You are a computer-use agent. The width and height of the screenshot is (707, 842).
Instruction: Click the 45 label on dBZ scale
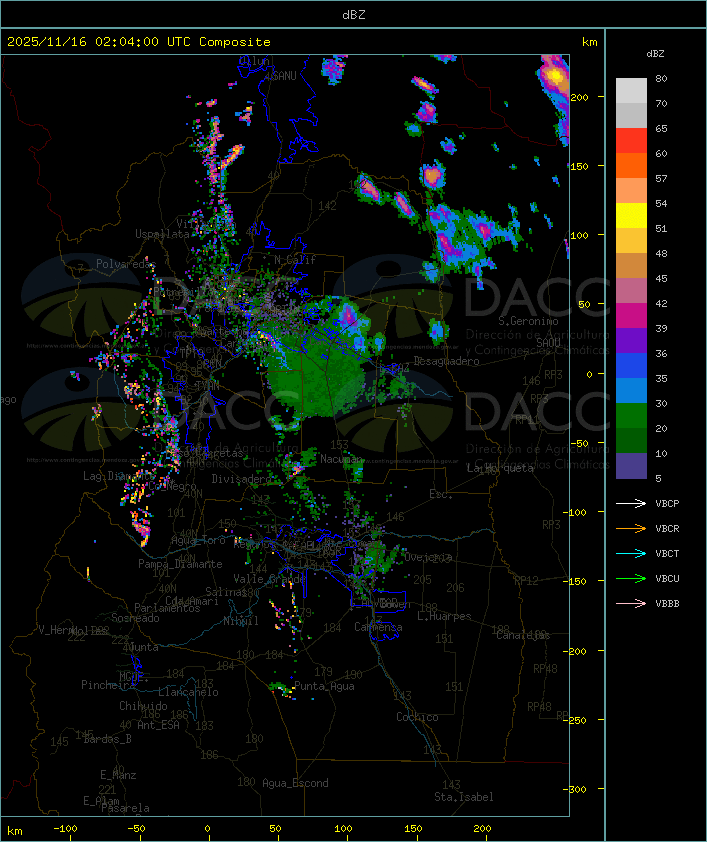[661, 278]
